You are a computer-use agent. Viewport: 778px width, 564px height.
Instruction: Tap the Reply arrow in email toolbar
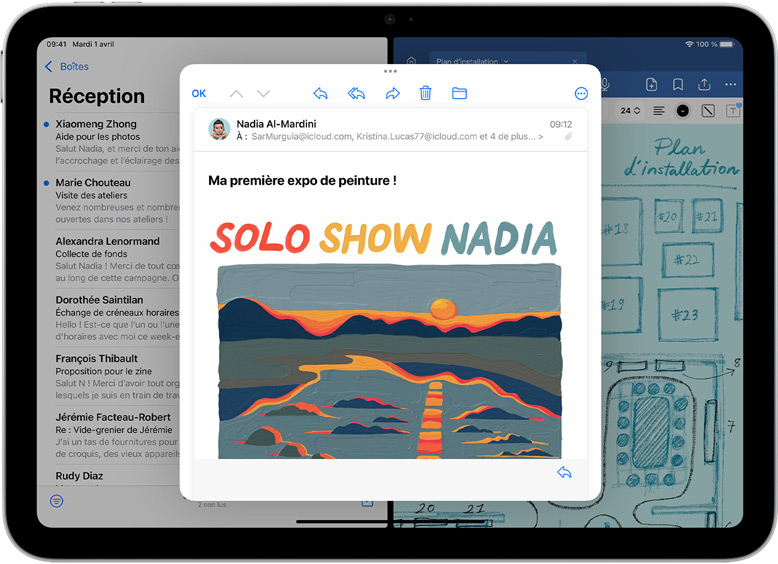coord(320,93)
